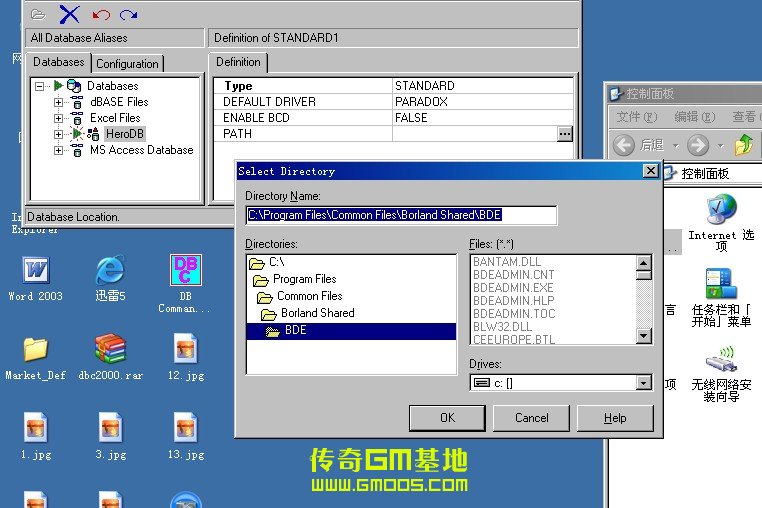Select the 1.jpg desktop file
The width and height of the screenshot is (762, 508).
tap(36, 427)
